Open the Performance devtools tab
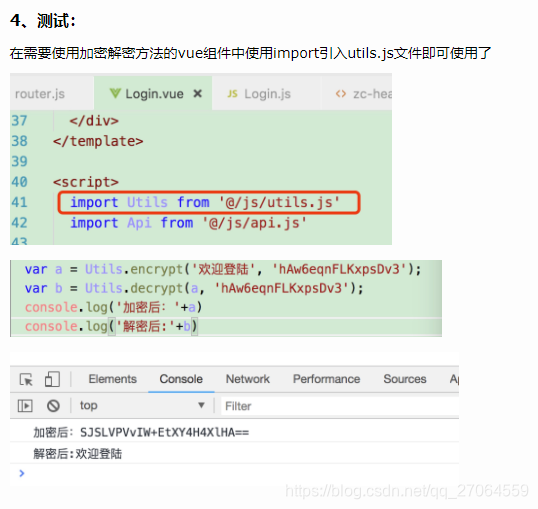Screen dimensions: 538x509 pos(326,379)
